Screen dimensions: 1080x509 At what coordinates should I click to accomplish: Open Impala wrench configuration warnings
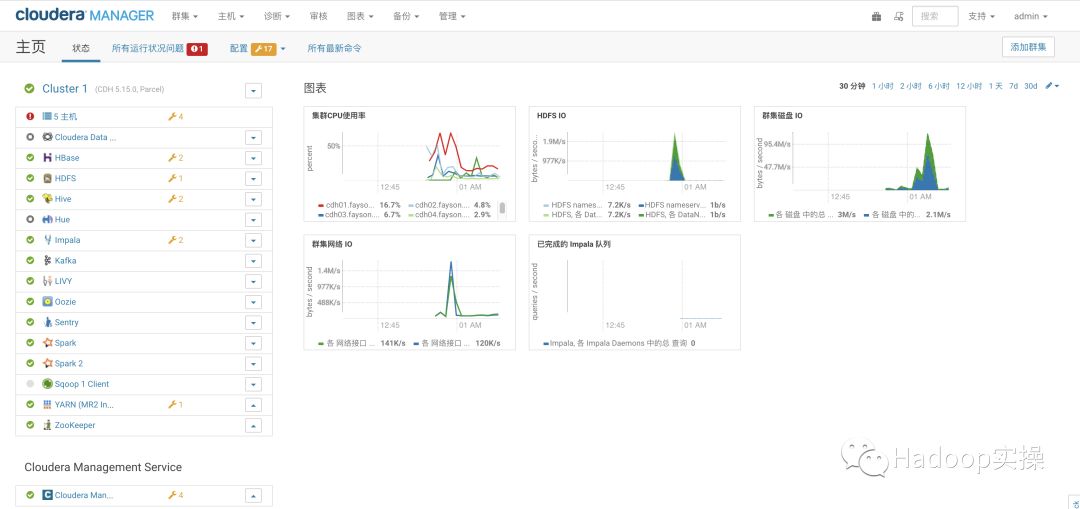click(175, 240)
